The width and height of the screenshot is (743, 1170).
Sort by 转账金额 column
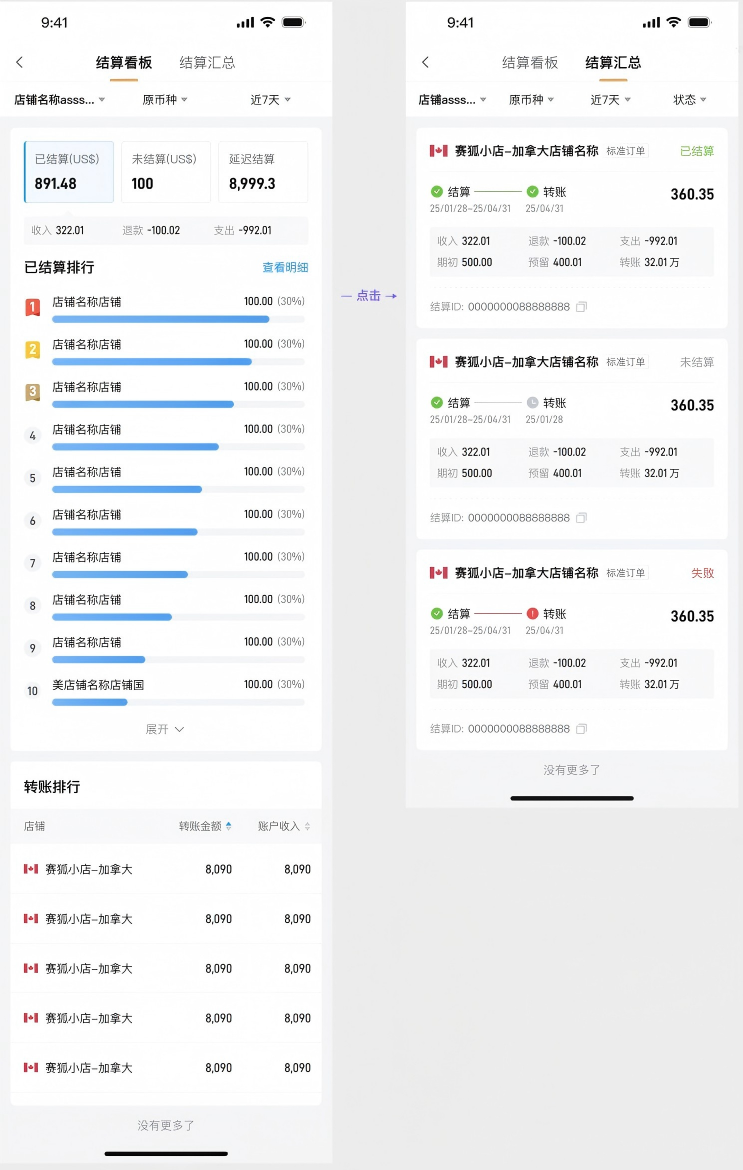click(205, 826)
